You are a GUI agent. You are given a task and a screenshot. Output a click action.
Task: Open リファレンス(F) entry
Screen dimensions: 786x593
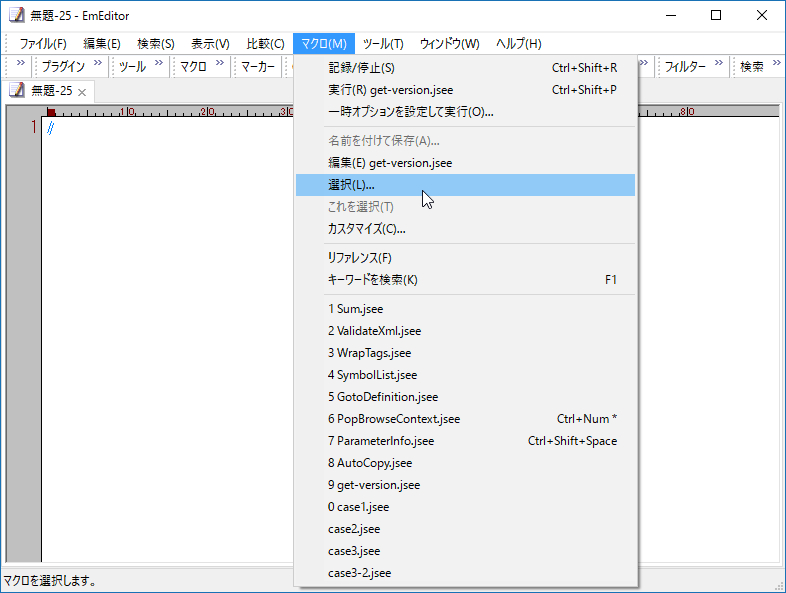click(465, 258)
